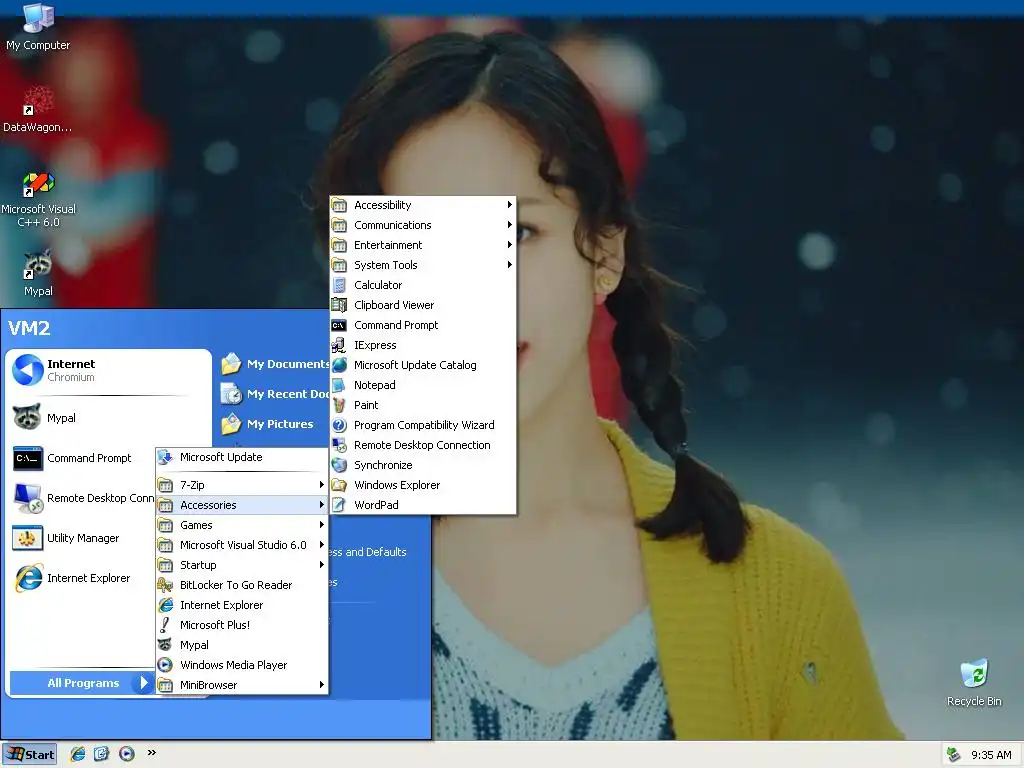Launch Utility Manager from Start menu
The width and height of the screenshot is (1024, 768).
[x=82, y=538]
